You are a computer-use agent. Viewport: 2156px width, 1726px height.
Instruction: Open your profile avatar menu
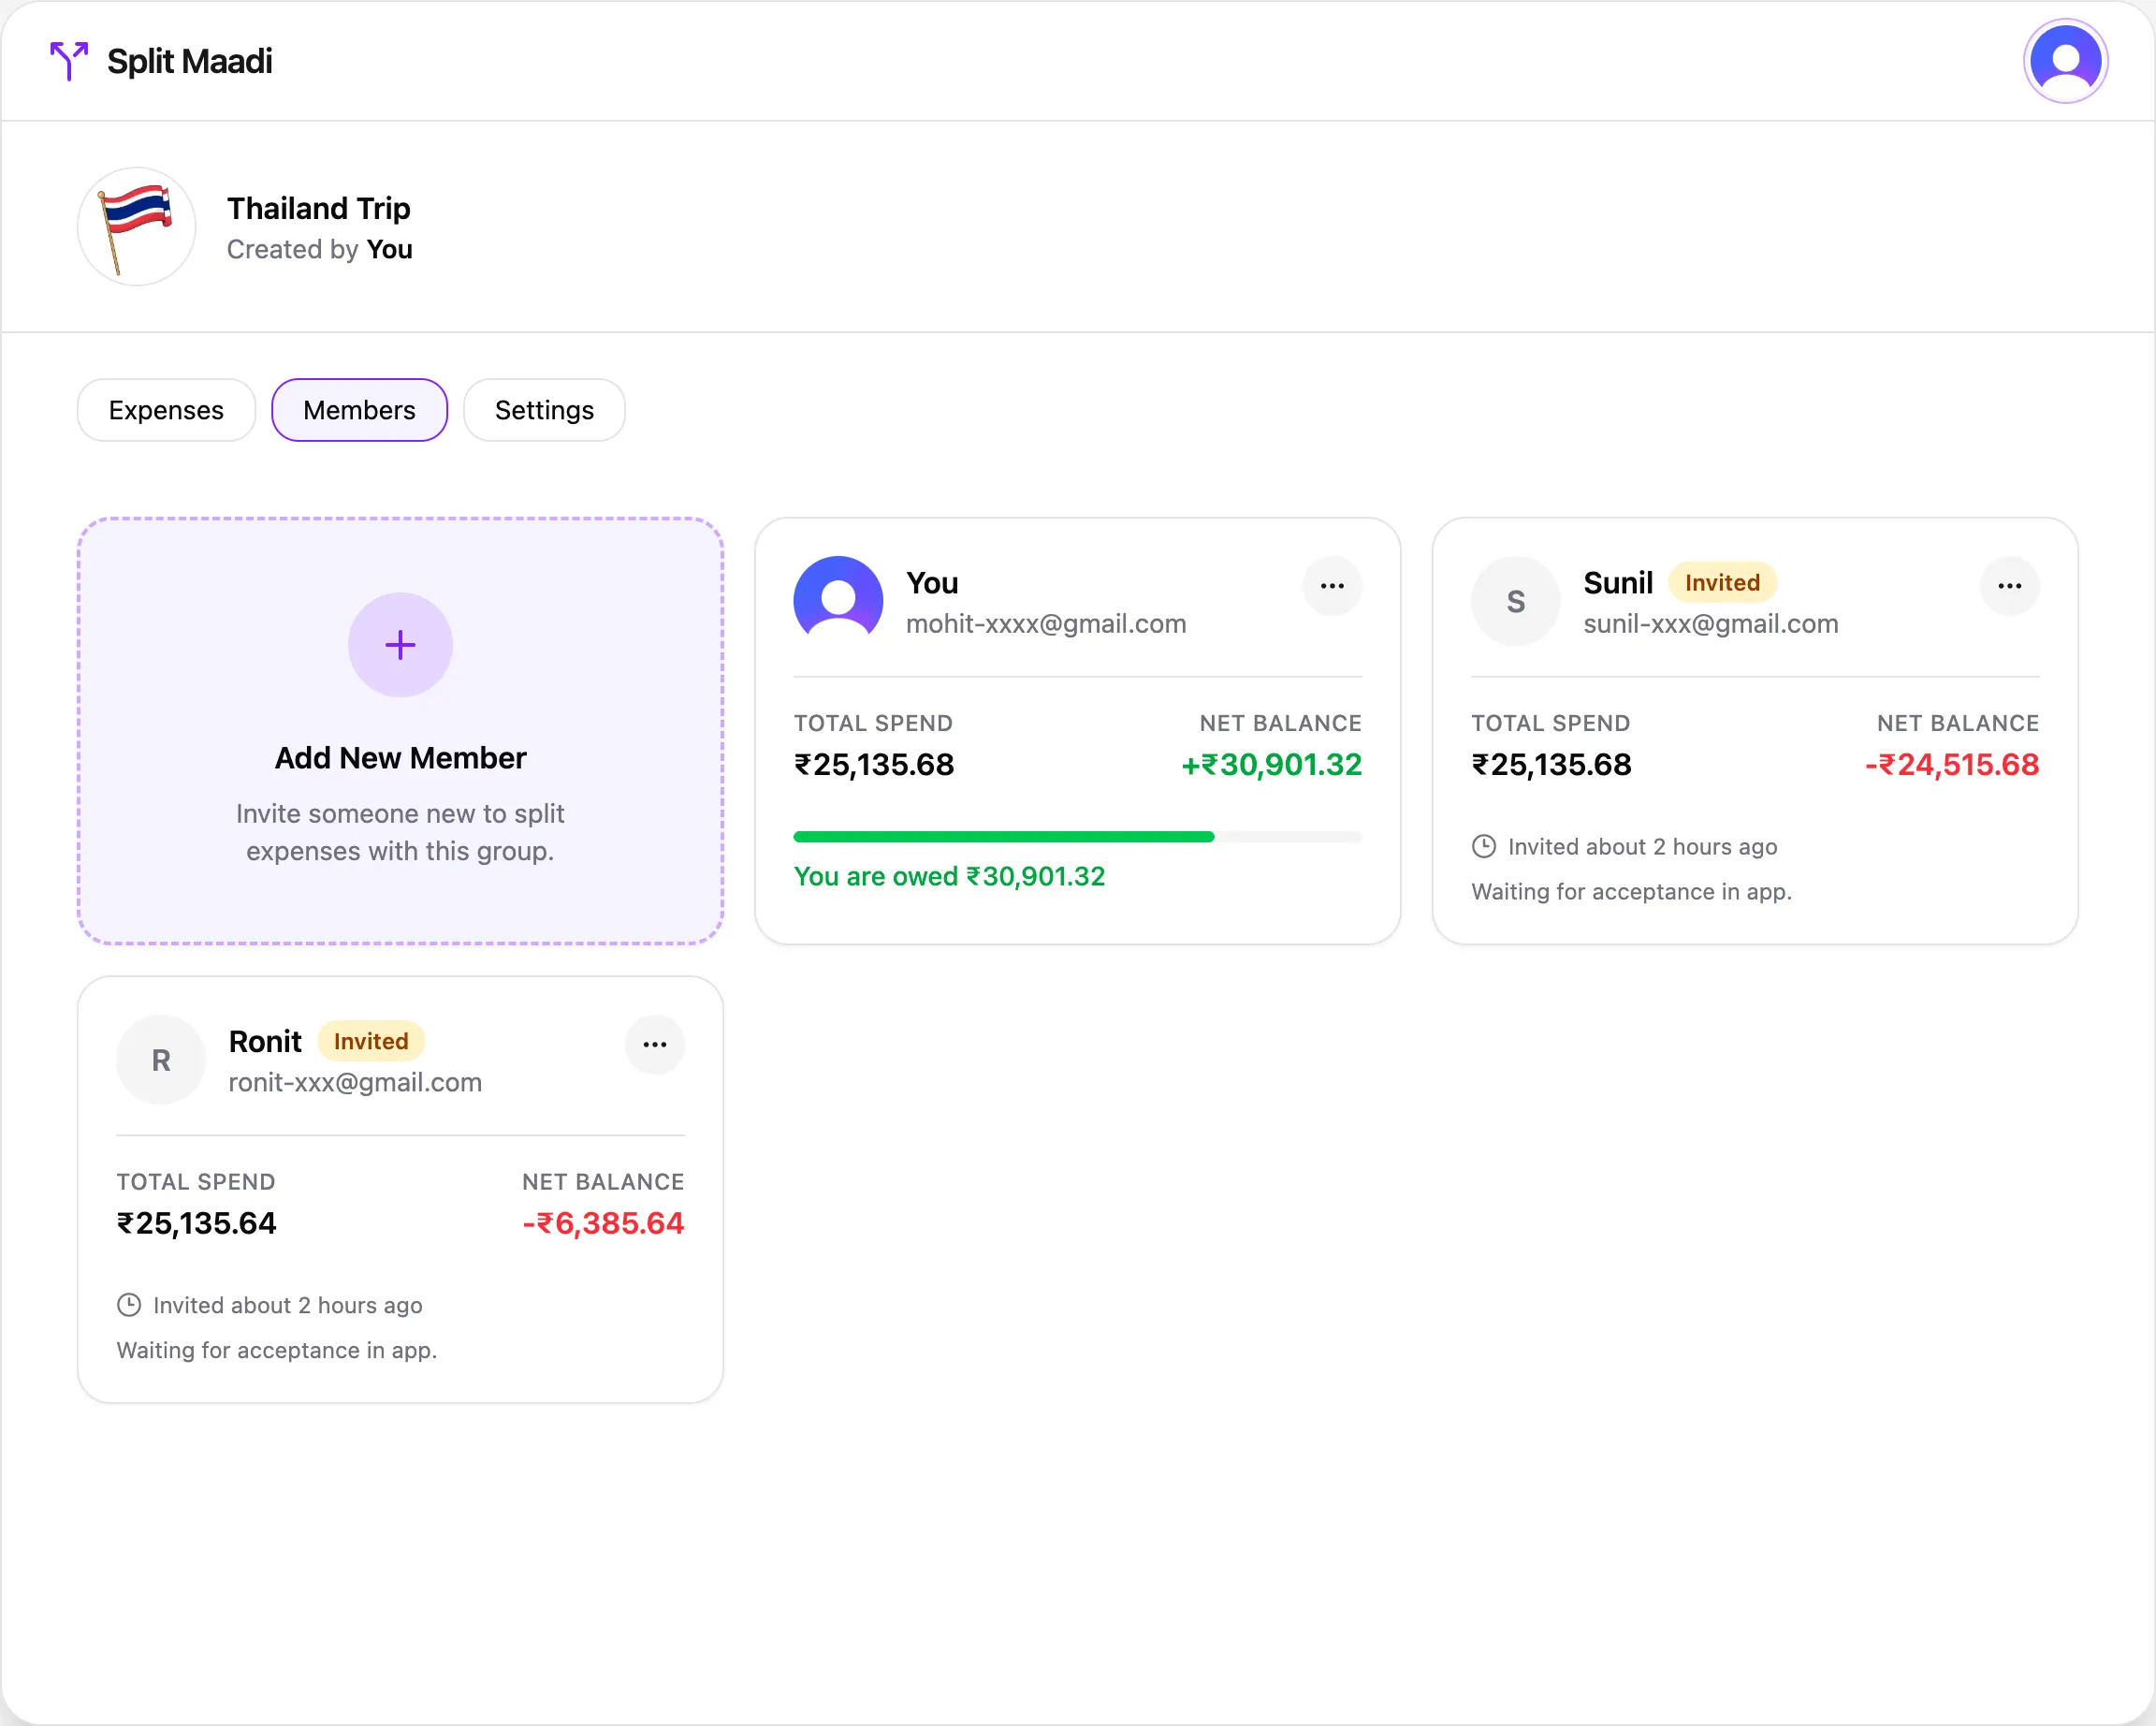[2065, 60]
